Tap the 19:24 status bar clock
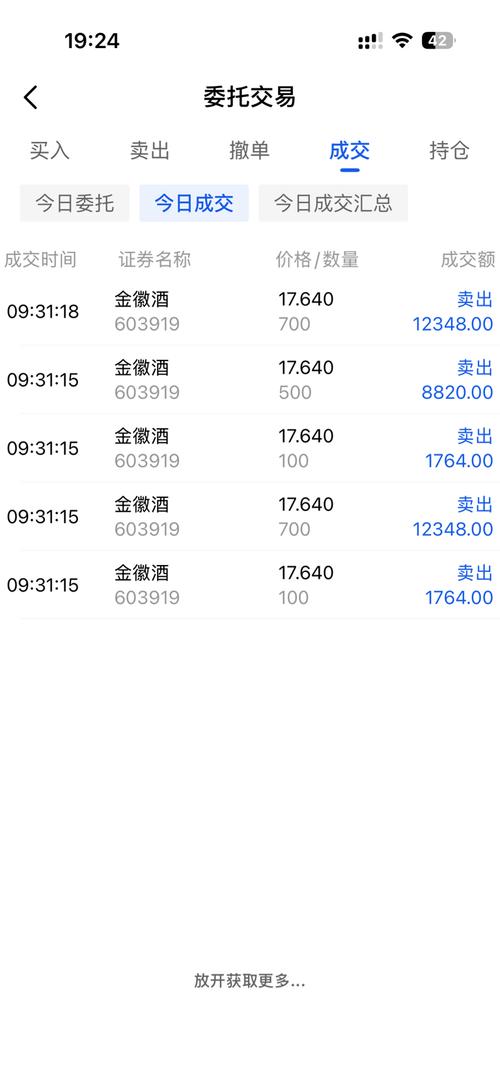The image size is (500, 1087). [x=92, y=41]
